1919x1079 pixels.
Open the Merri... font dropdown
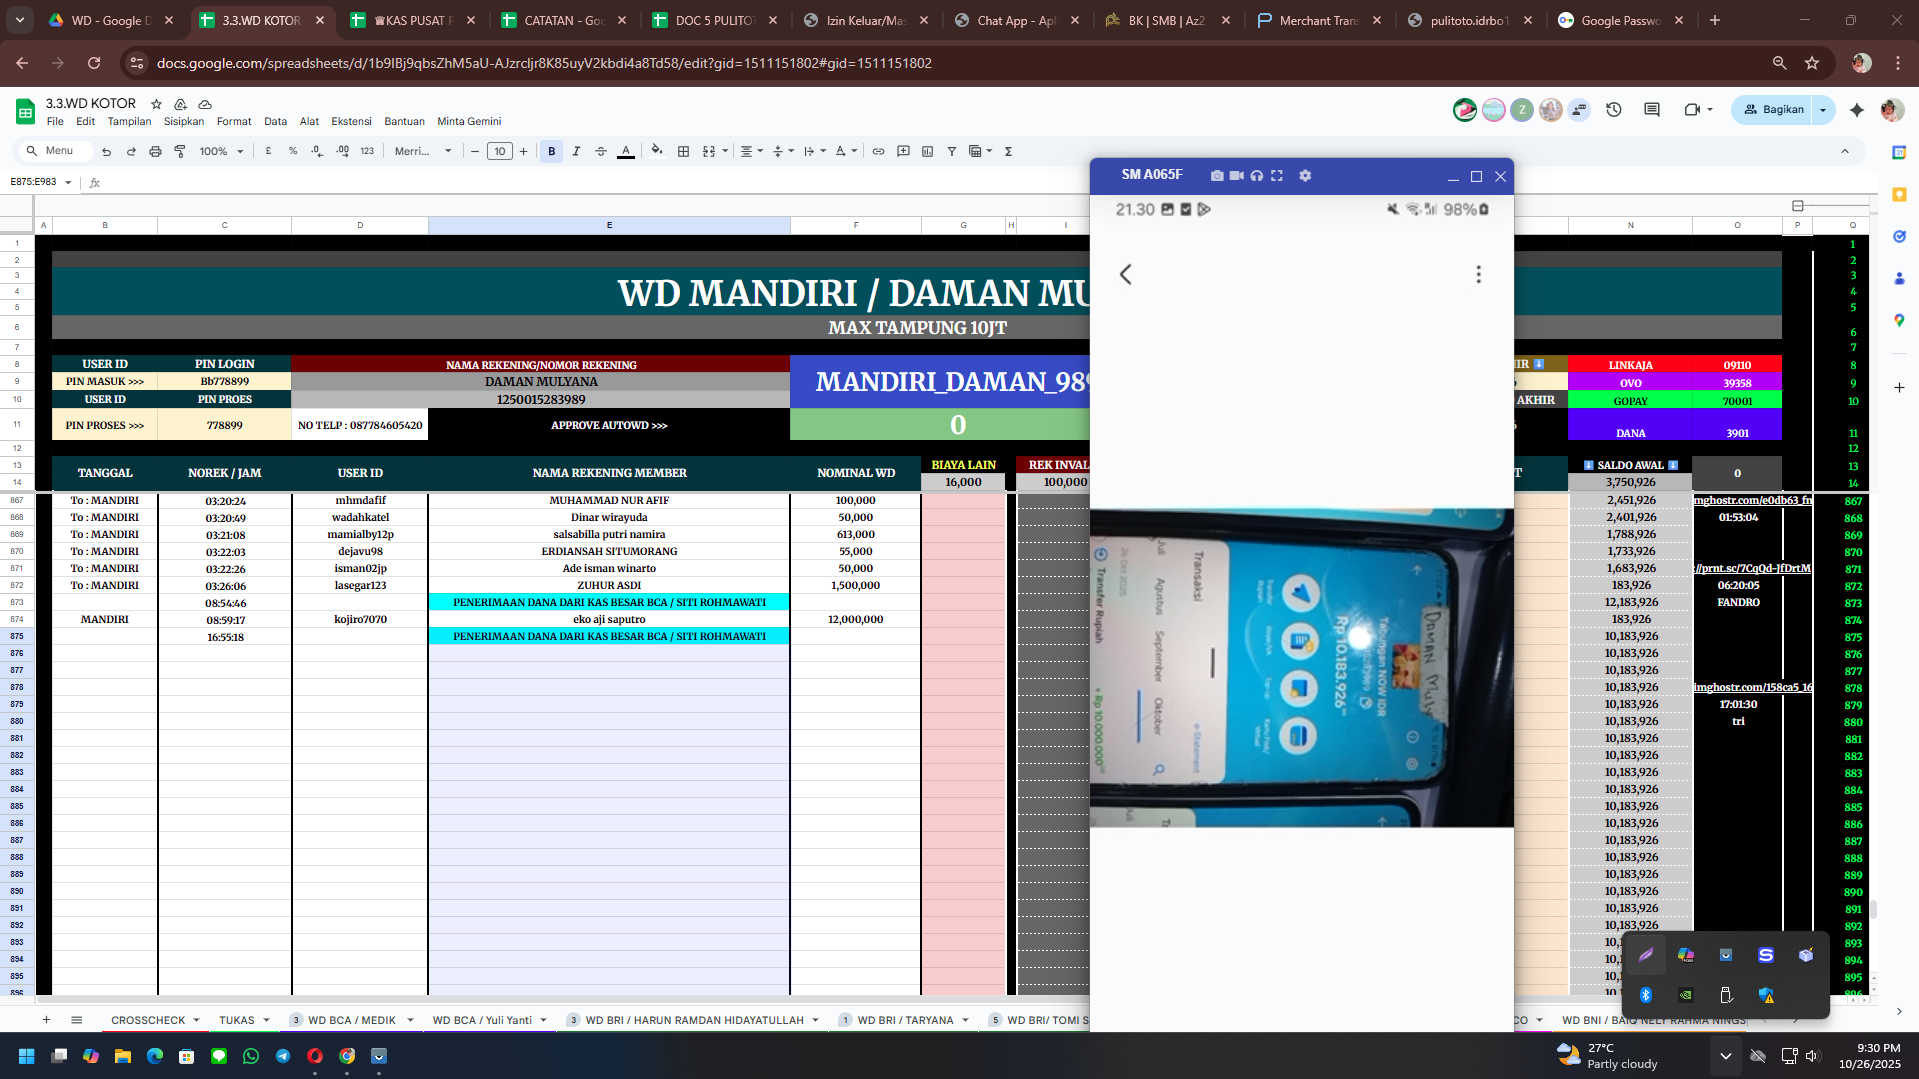point(423,151)
